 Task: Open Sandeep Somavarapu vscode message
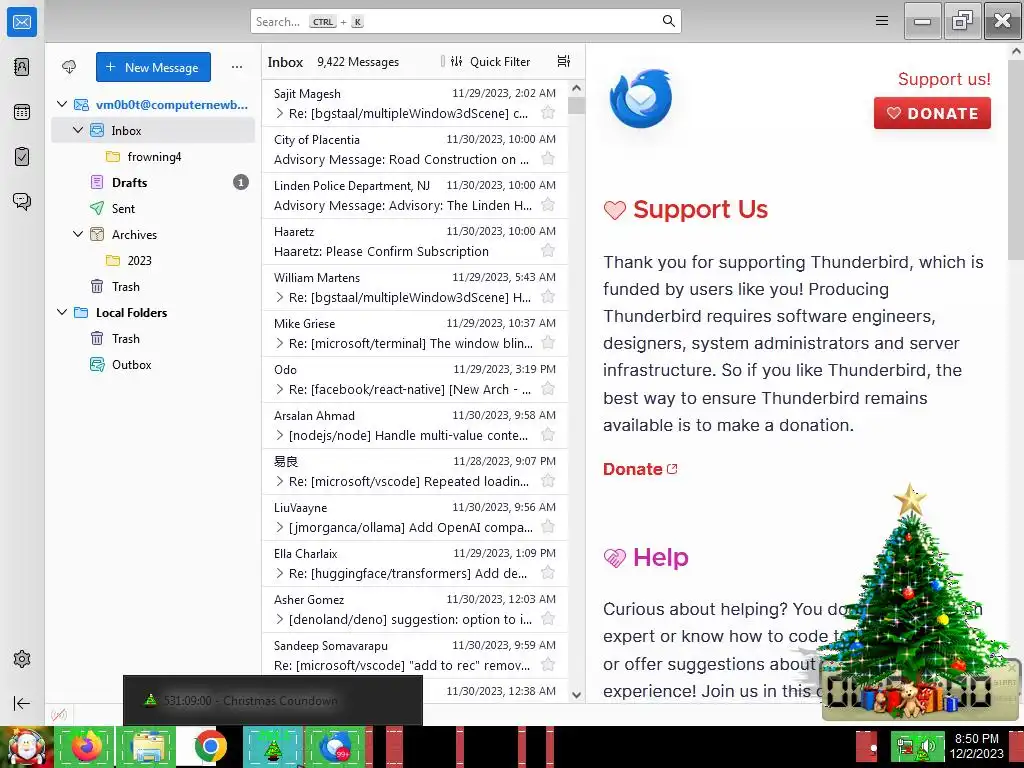pos(415,656)
